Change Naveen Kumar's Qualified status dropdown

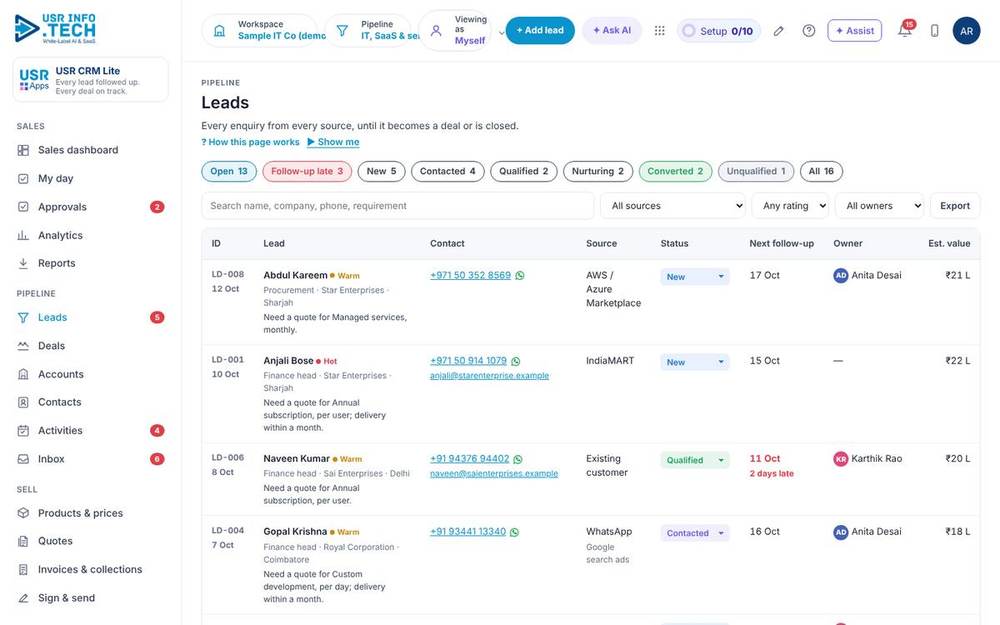(x=695, y=460)
